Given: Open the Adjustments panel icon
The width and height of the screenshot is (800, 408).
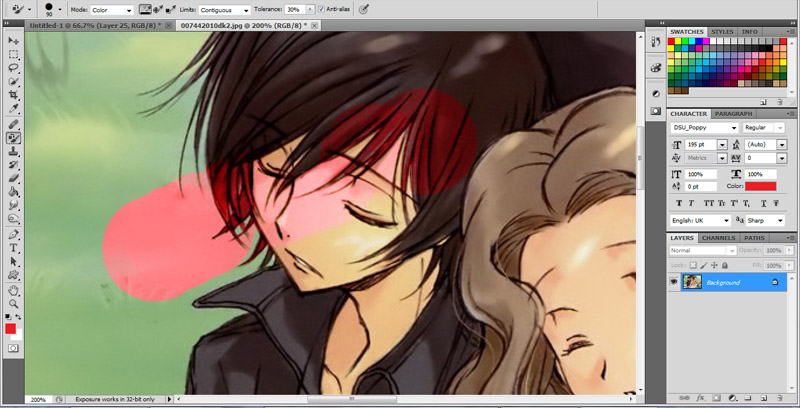Looking at the screenshot, I should pos(656,94).
